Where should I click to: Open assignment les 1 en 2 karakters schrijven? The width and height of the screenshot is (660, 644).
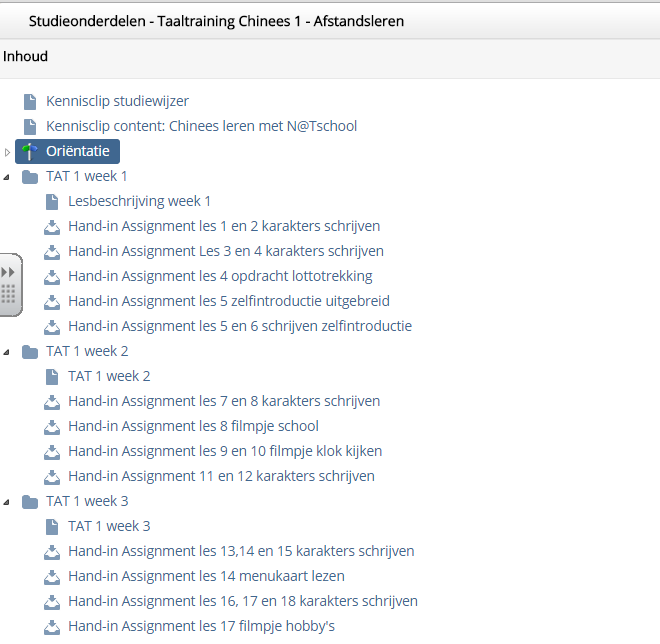coord(224,226)
